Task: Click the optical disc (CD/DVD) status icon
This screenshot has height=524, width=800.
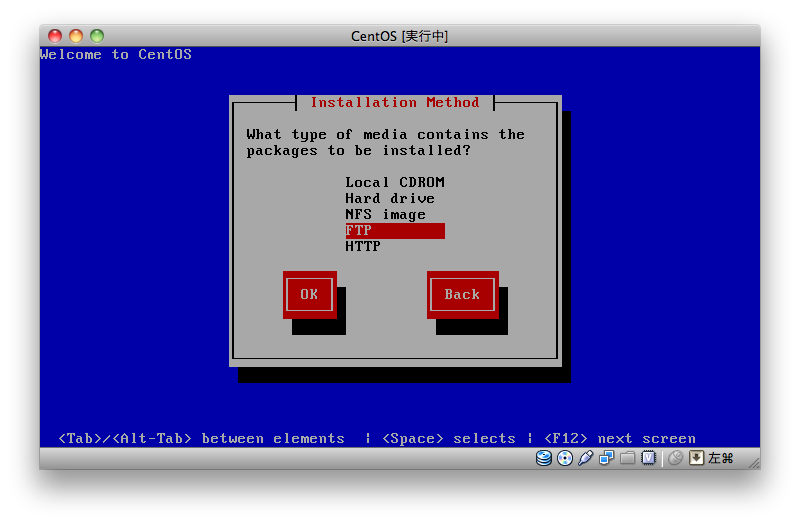Action: pyautogui.click(x=565, y=458)
